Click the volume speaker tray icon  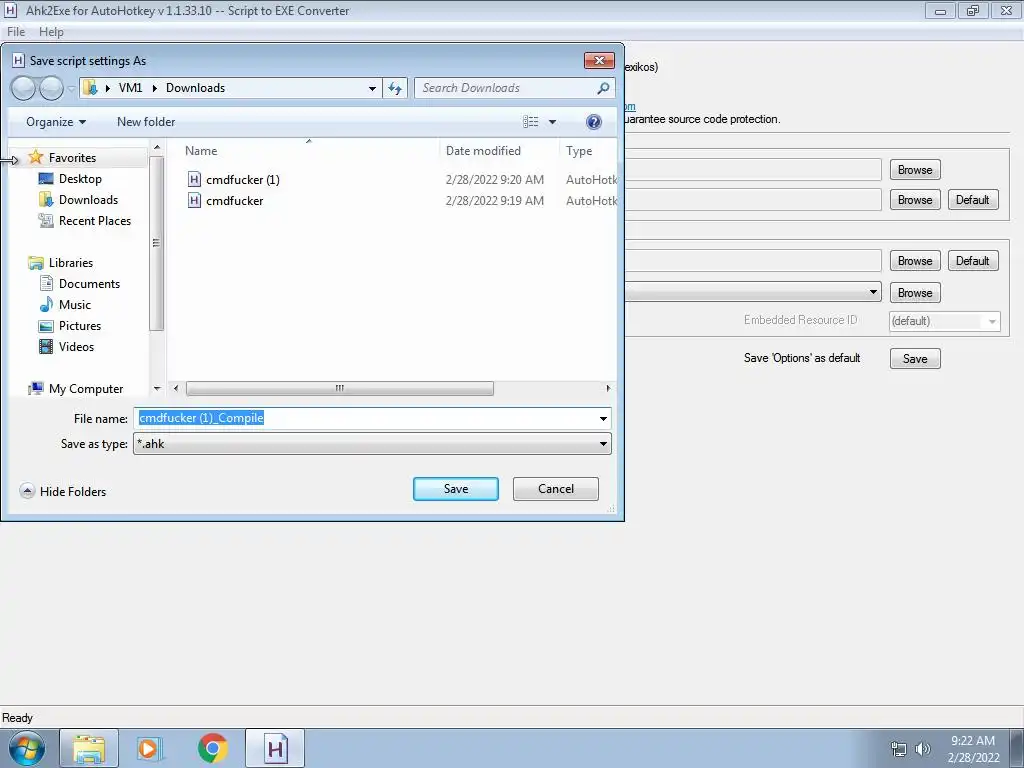pos(923,749)
